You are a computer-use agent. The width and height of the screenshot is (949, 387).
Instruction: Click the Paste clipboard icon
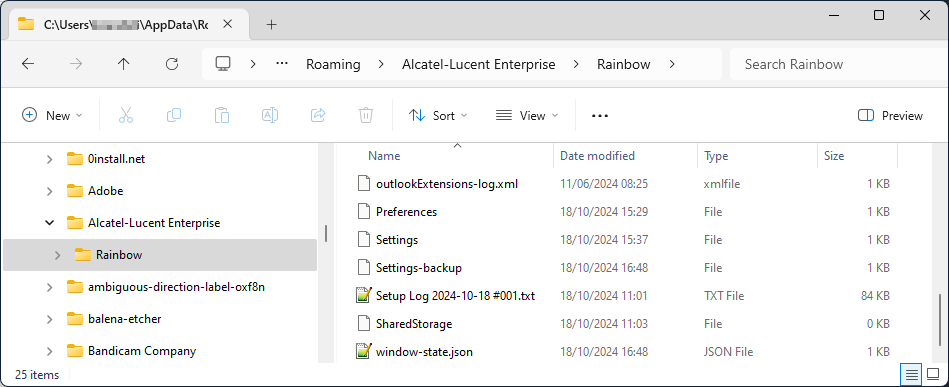222,115
